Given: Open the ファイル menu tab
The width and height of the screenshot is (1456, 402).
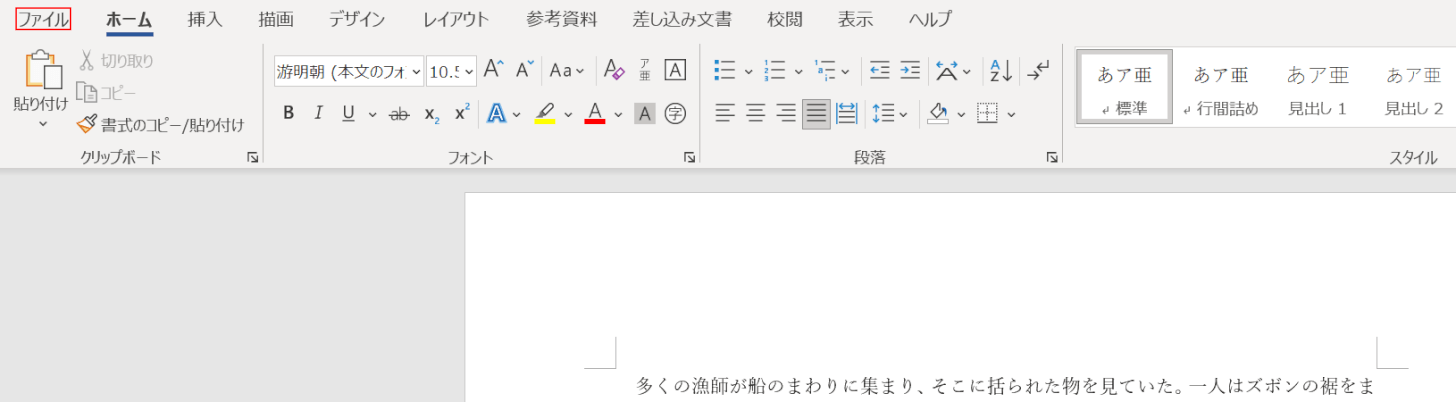Looking at the screenshot, I should click(43, 19).
